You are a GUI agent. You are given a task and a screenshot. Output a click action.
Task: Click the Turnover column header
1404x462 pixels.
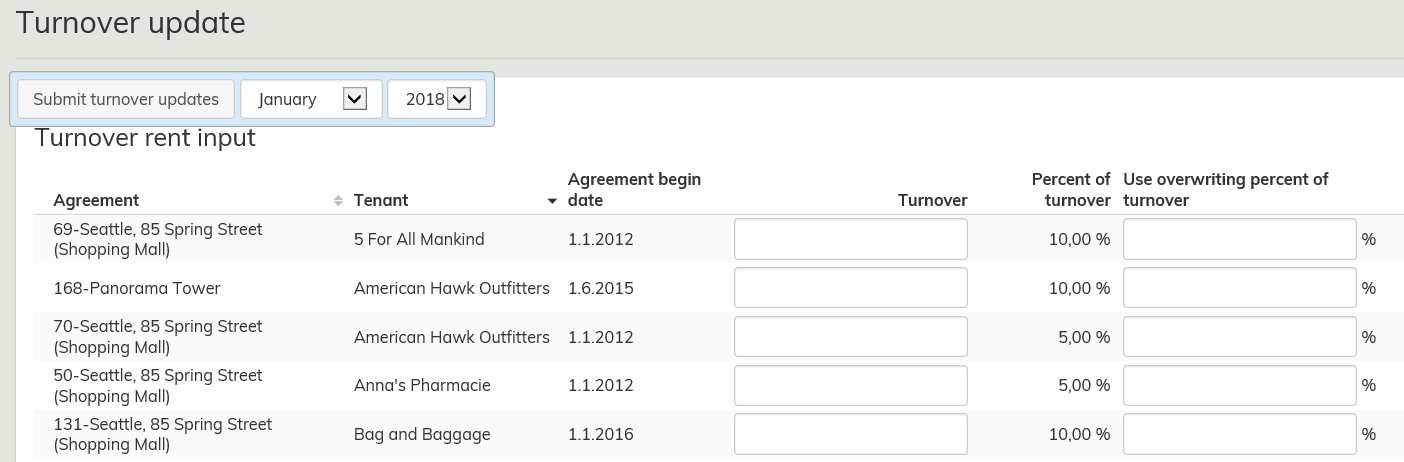pos(932,200)
